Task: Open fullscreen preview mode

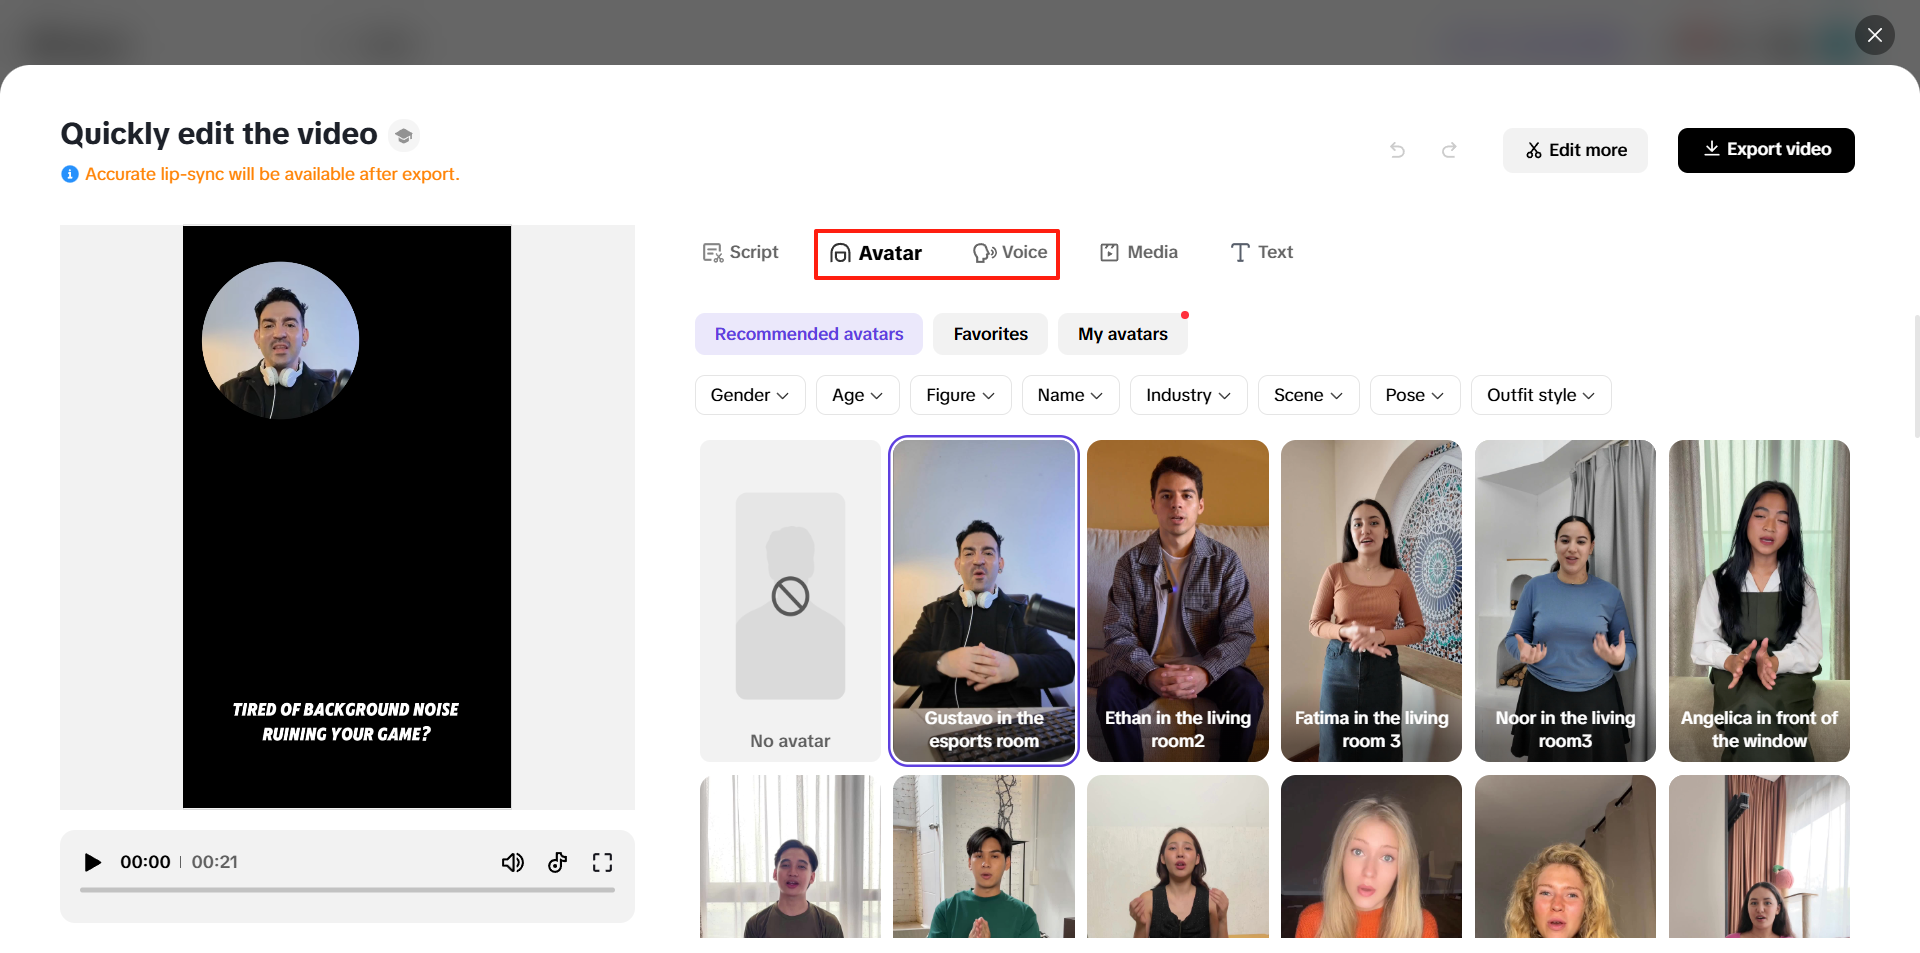Action: point(602,861)
